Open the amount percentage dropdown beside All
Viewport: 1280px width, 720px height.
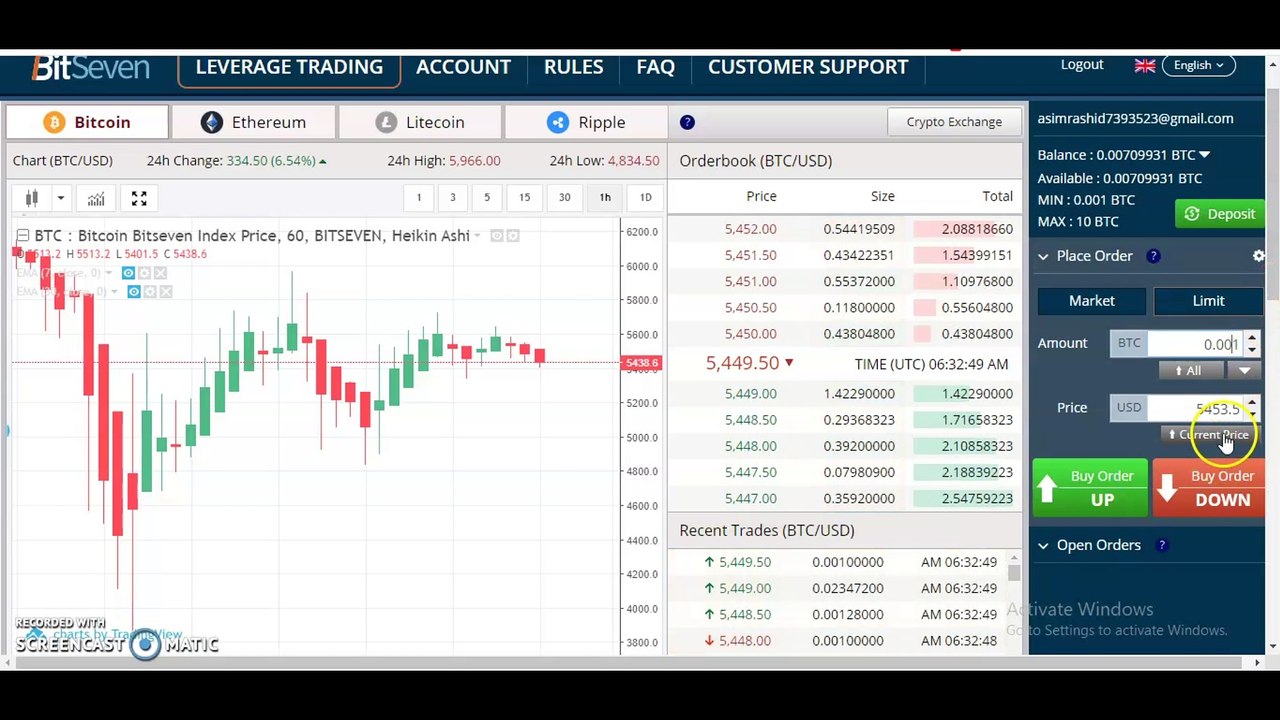click(x=1245, y=371)
